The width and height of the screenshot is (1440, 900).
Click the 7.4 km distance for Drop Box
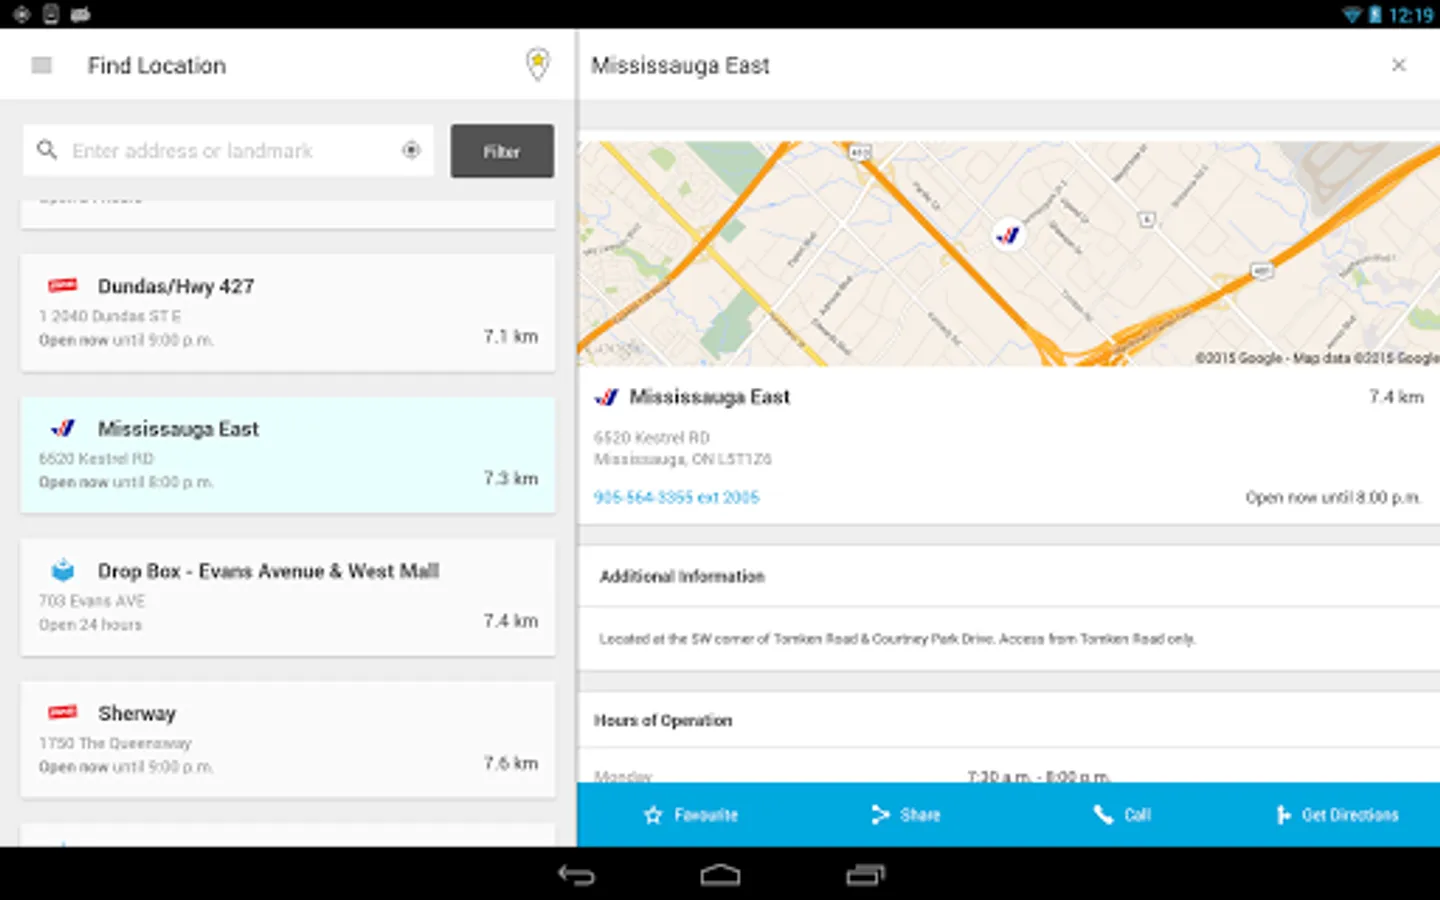coord(511,621)
